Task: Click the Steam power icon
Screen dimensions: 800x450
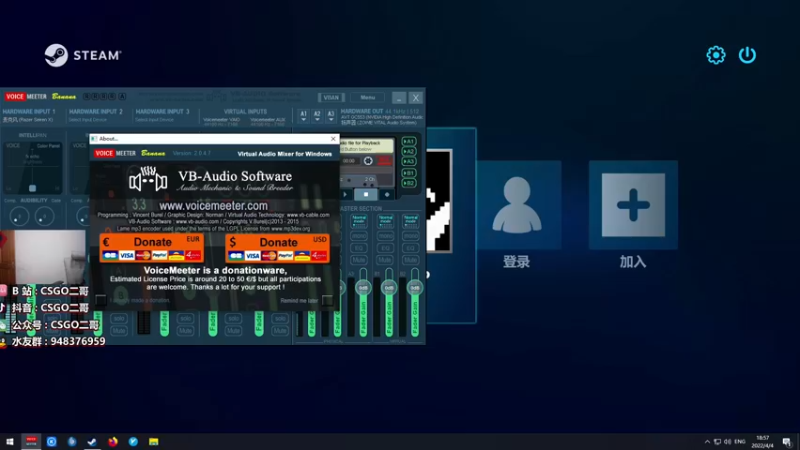Action: tap(747, 55)
